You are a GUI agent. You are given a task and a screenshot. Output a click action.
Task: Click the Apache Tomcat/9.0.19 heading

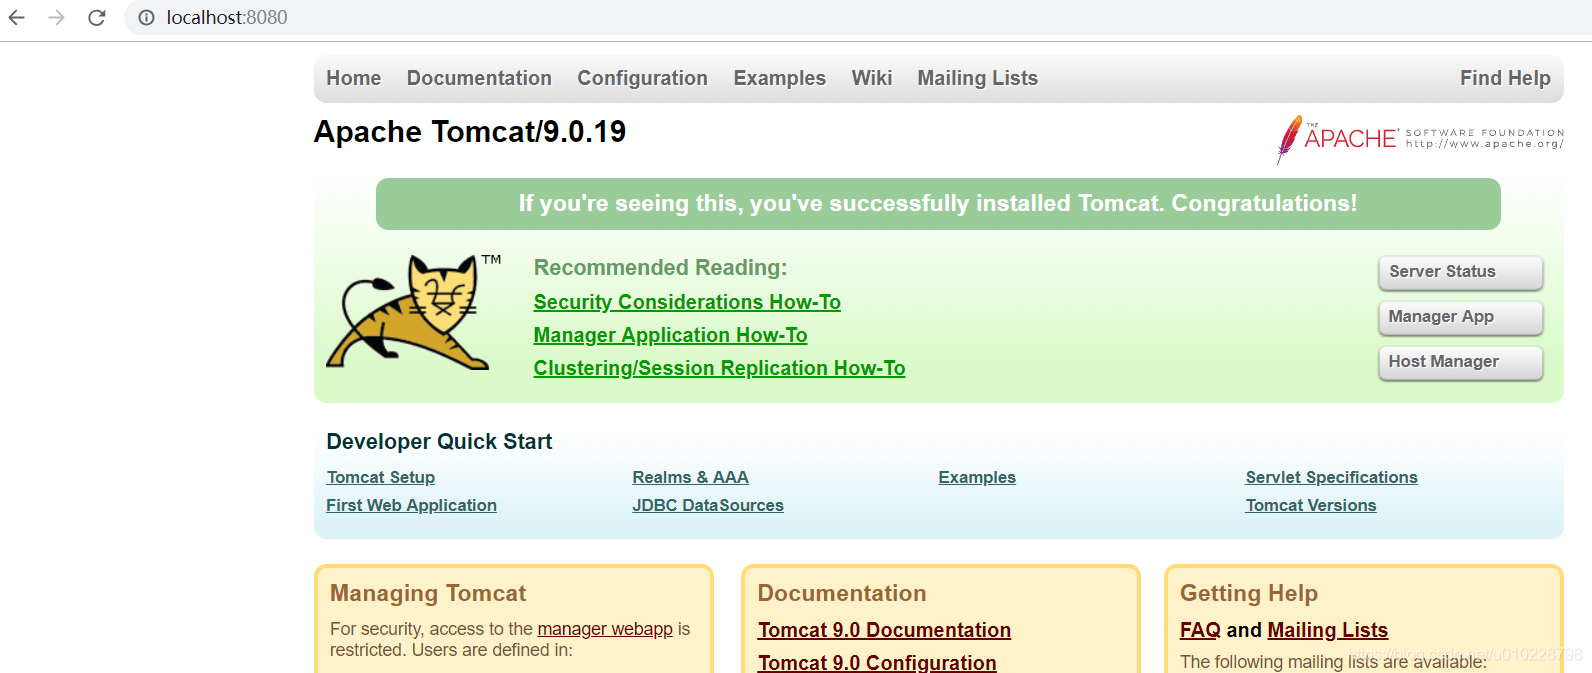470,132
